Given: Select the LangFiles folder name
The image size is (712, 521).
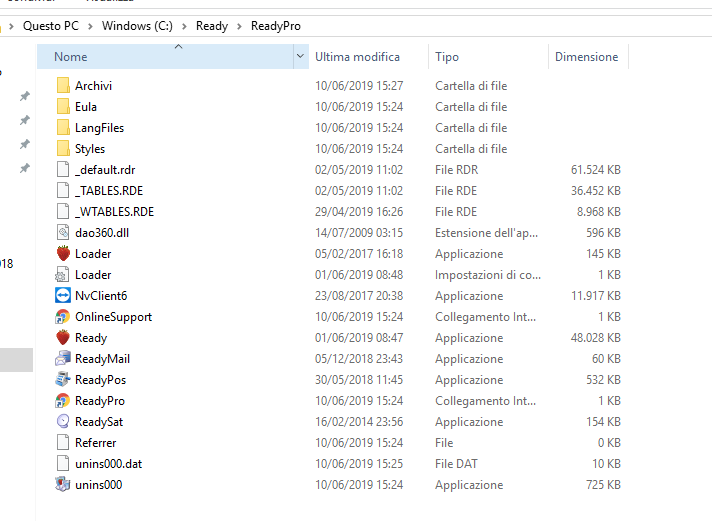Looking at the screenshot, I should click(99, 128).
